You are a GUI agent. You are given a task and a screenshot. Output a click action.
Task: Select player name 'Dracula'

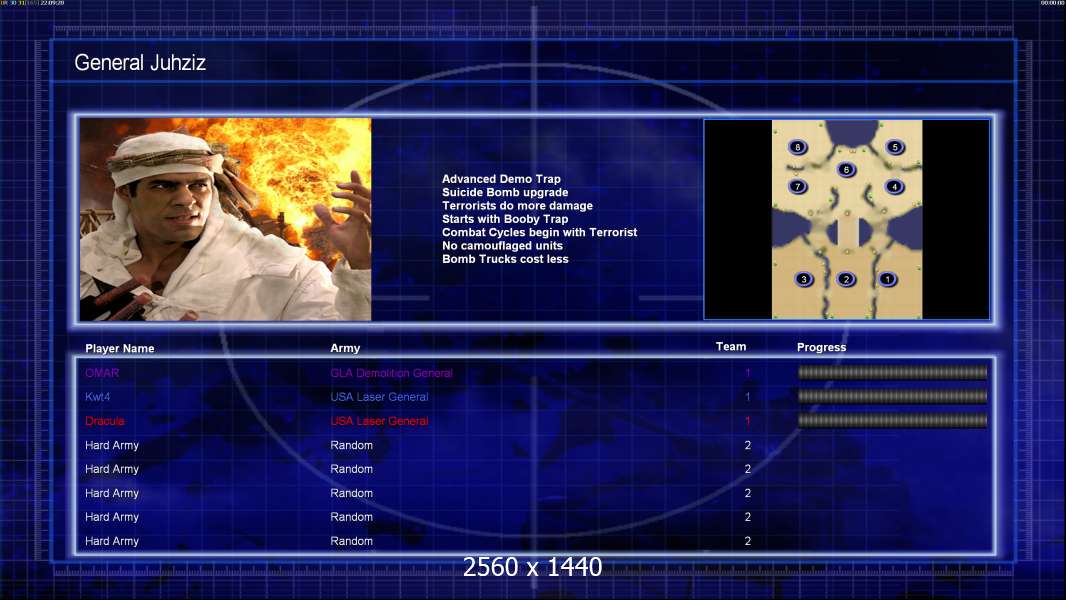(x=105, y=421)
